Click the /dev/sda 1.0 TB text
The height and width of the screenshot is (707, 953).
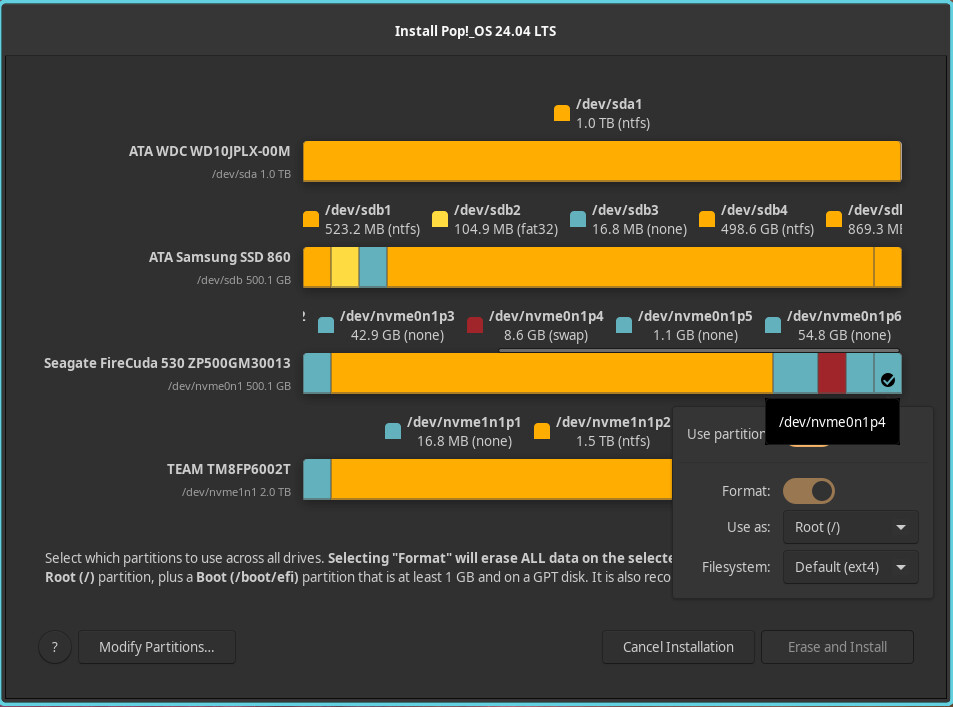coord(251,174)
